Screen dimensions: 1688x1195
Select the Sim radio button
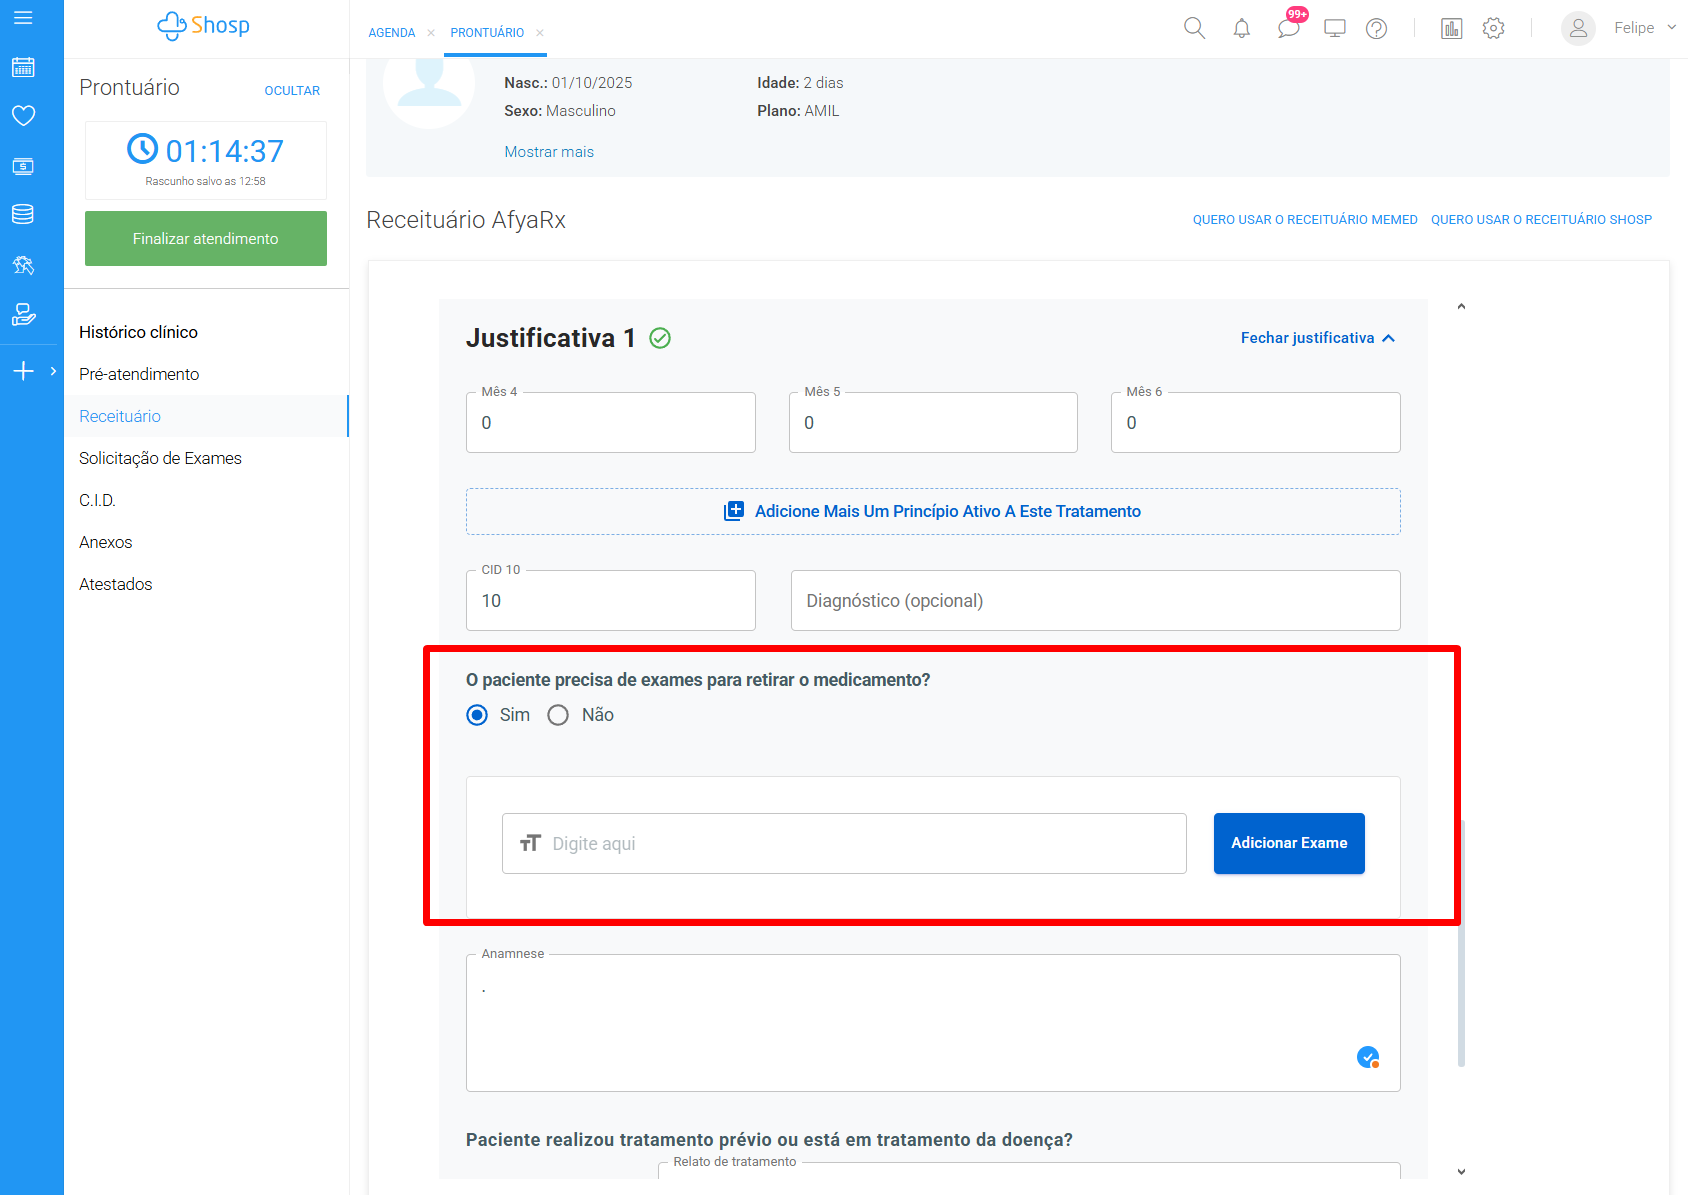[x=477, y=715]
